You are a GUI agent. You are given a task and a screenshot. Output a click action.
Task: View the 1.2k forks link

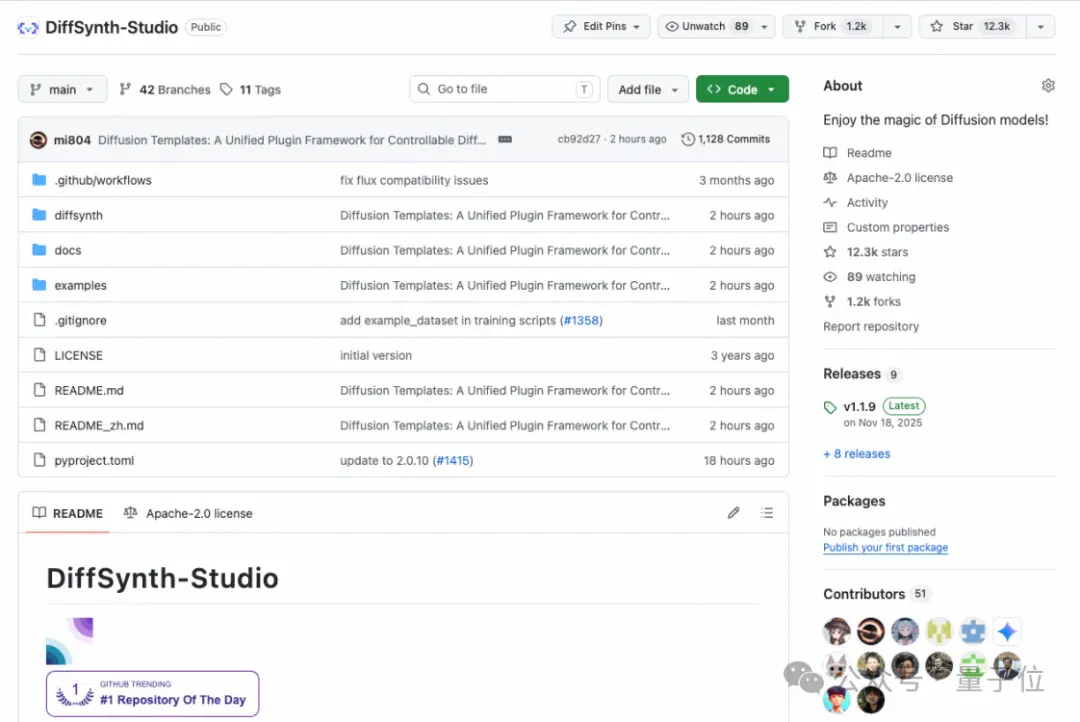pyautogui.click(x=873, y=302)
